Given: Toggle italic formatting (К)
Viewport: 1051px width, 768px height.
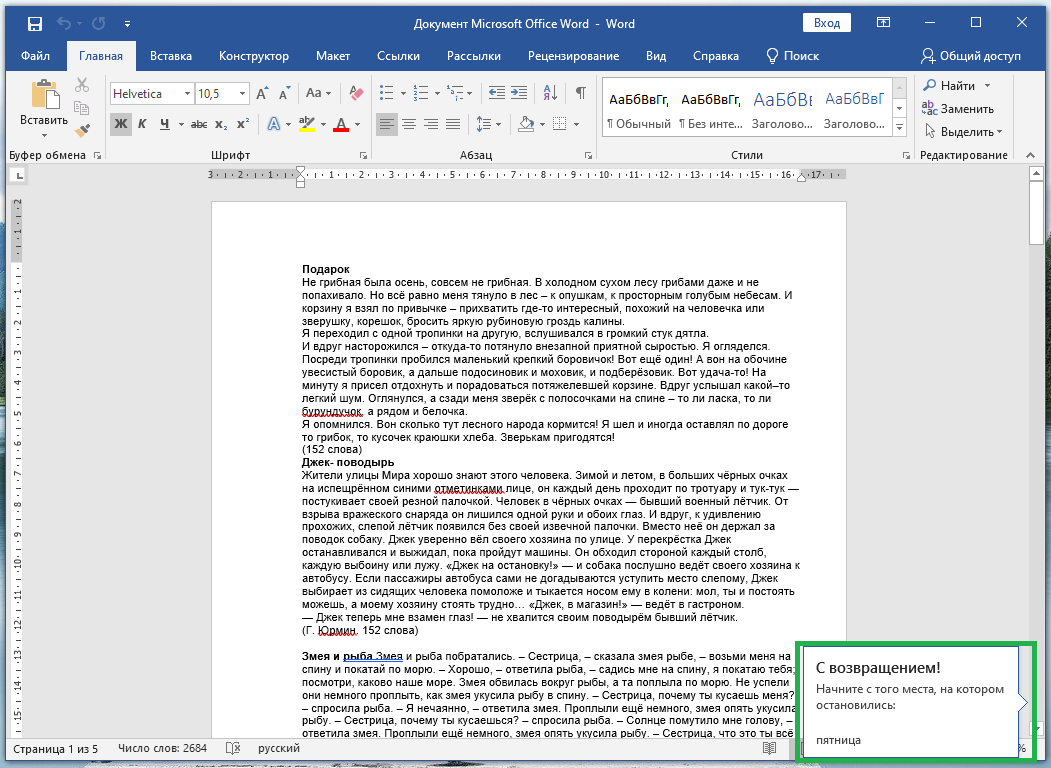Looking at the screenshot, I should [142, 124].
